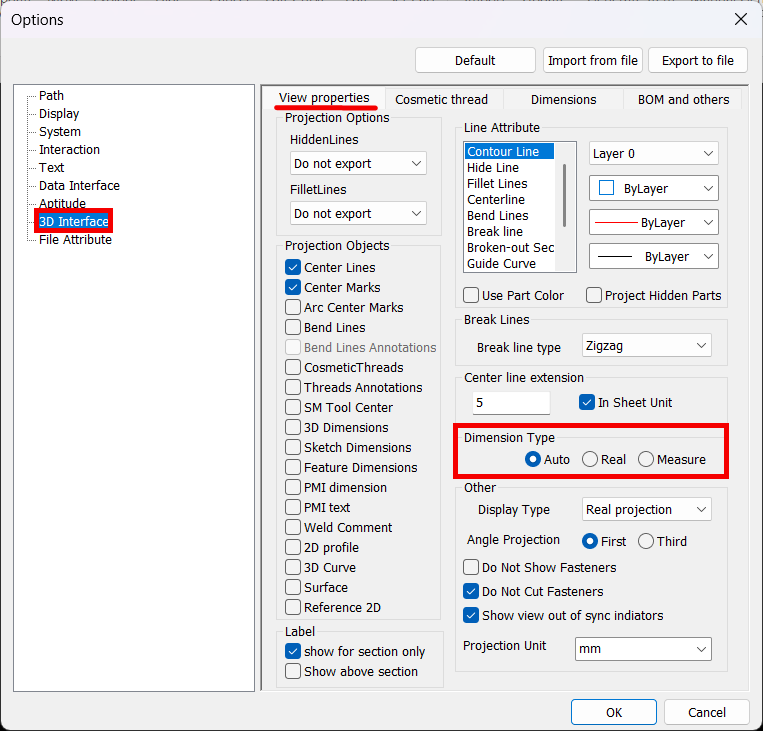Uncheck Center Marks checkbox
This screenshot has height=731, width=763.
pyautogui.click(x=293, y=287)
